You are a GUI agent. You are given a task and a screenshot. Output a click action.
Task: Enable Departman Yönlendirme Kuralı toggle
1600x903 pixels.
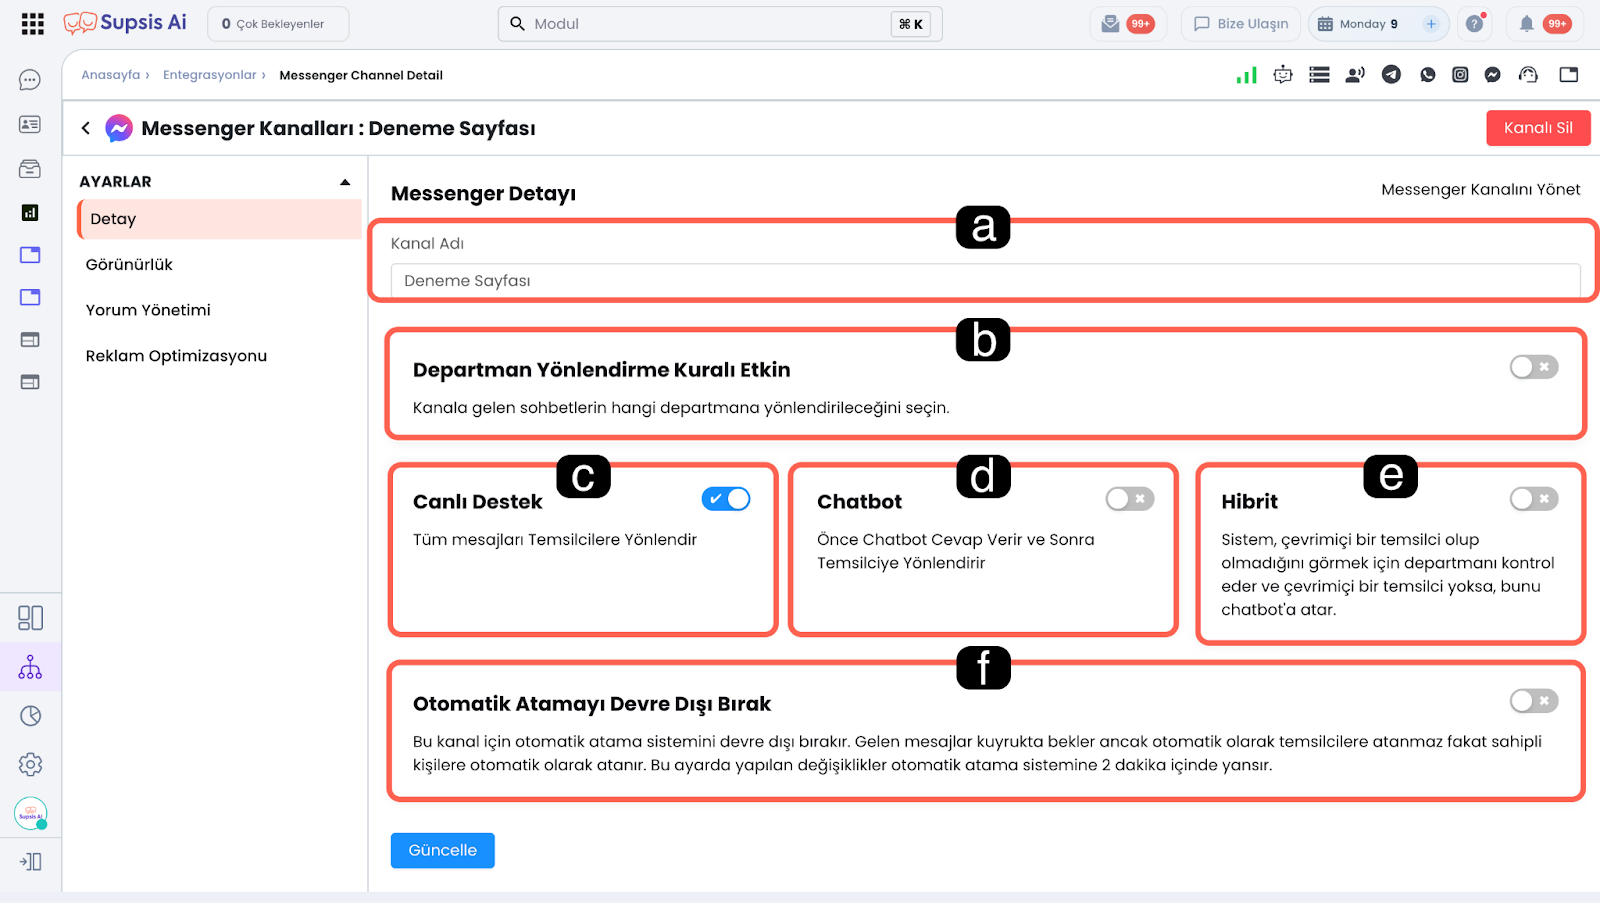pyautogui.click(x=1534, y=367)
